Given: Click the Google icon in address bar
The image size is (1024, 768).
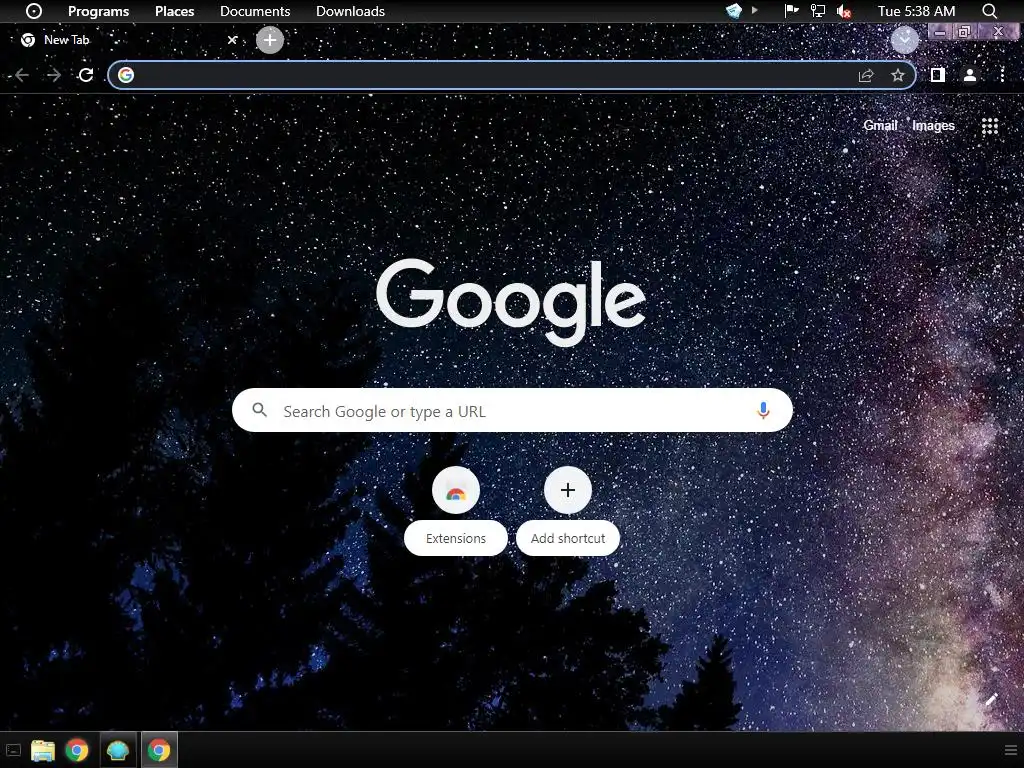Looking at the screenshot, I should (x=126, y=75).
